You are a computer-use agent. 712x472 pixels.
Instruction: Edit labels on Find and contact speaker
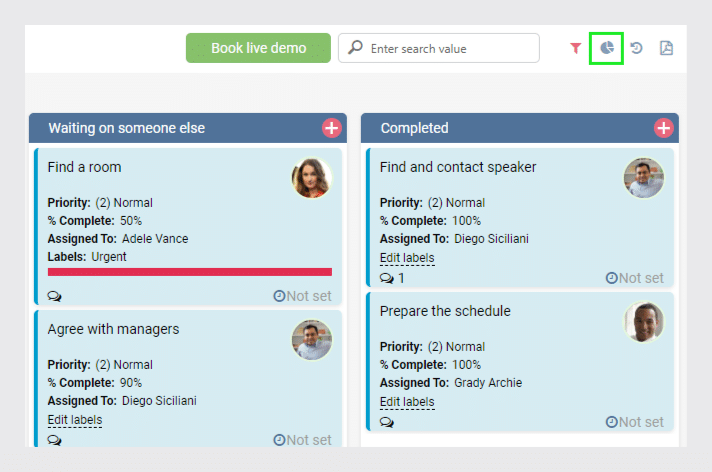click(407, 258)
